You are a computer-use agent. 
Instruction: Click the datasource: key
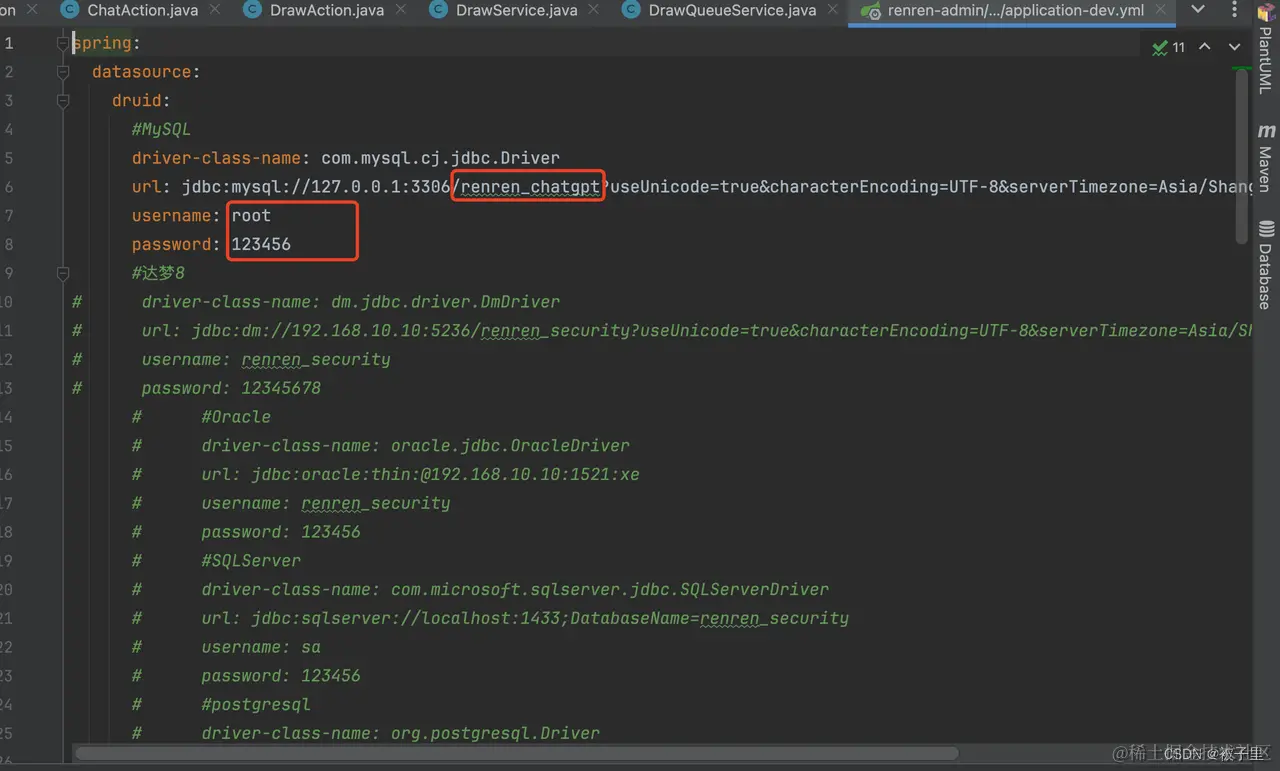[146, 72]
